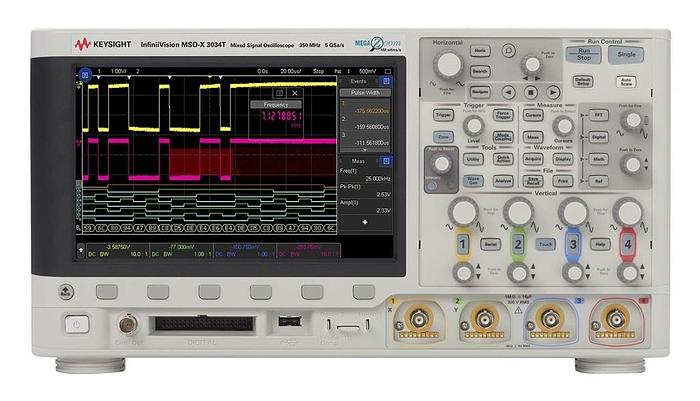Push the Cursors knob
This screenshot has width=700, height=401.
tap(563, 126)
